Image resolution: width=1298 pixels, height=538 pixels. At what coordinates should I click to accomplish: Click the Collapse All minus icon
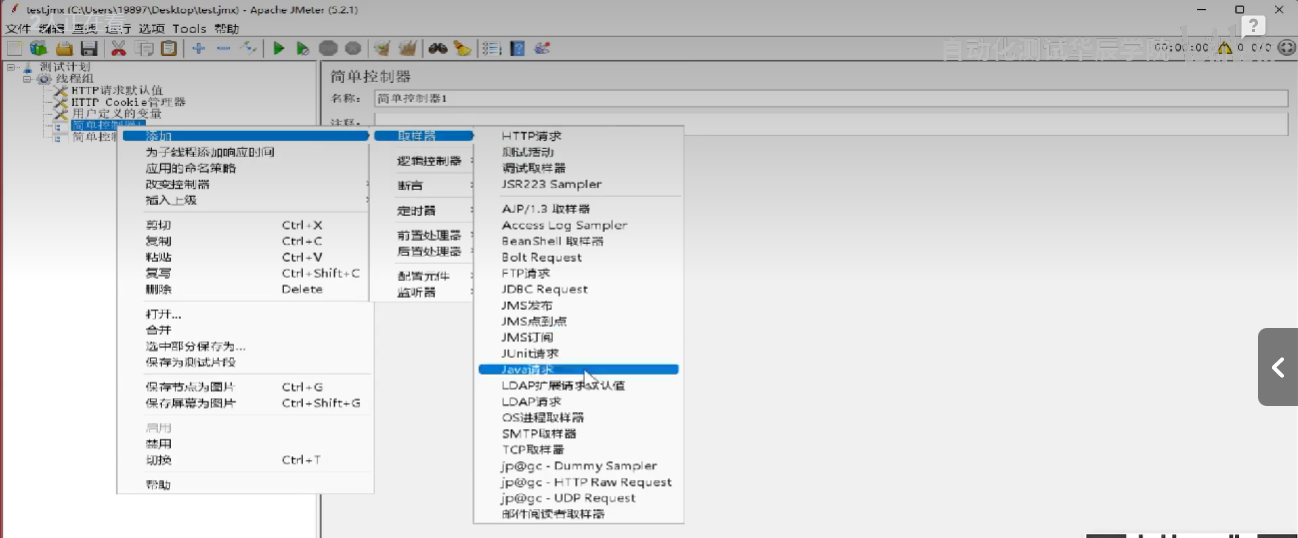pos(224,48)
